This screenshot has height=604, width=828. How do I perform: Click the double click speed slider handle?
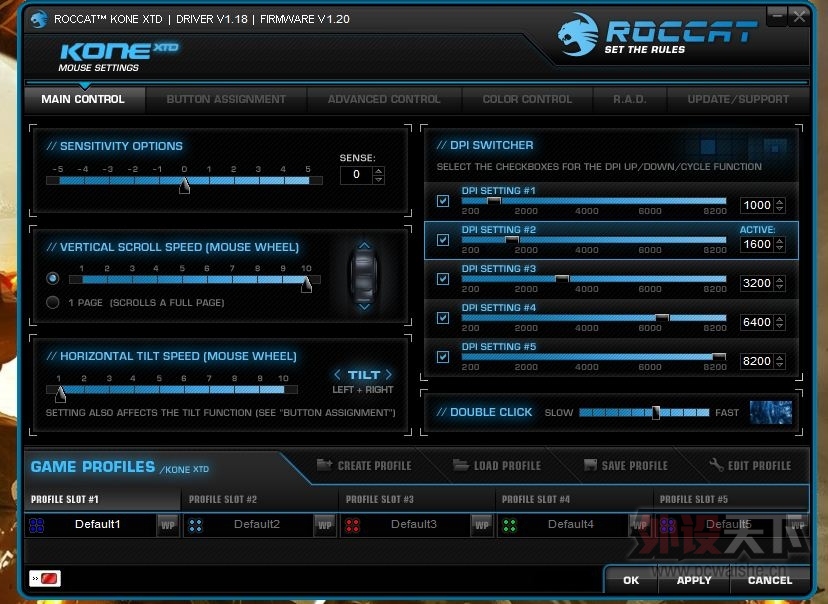[x=656, y=412]
